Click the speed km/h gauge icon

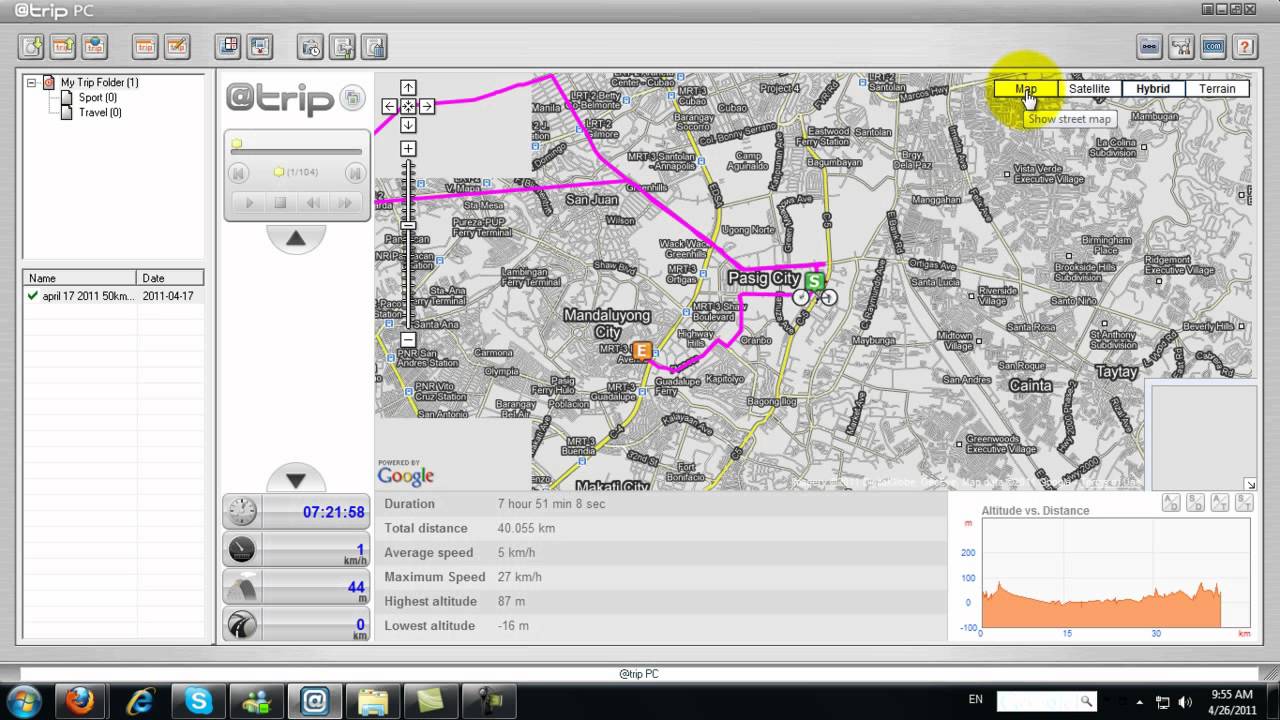[242, 549]
